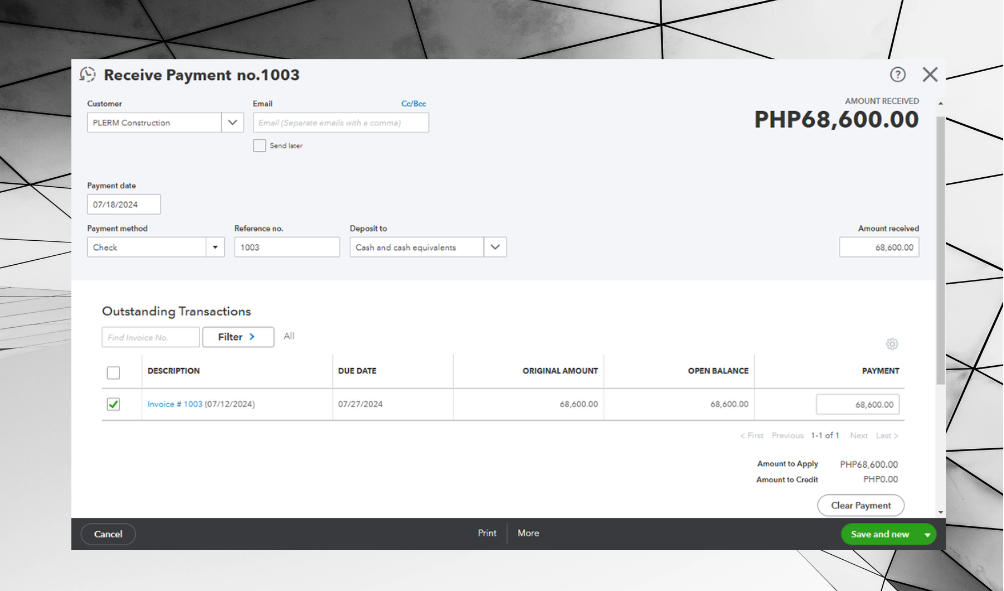Click the Payment date field
This screenshot has height=591, width=1004.
click(124, 204)
